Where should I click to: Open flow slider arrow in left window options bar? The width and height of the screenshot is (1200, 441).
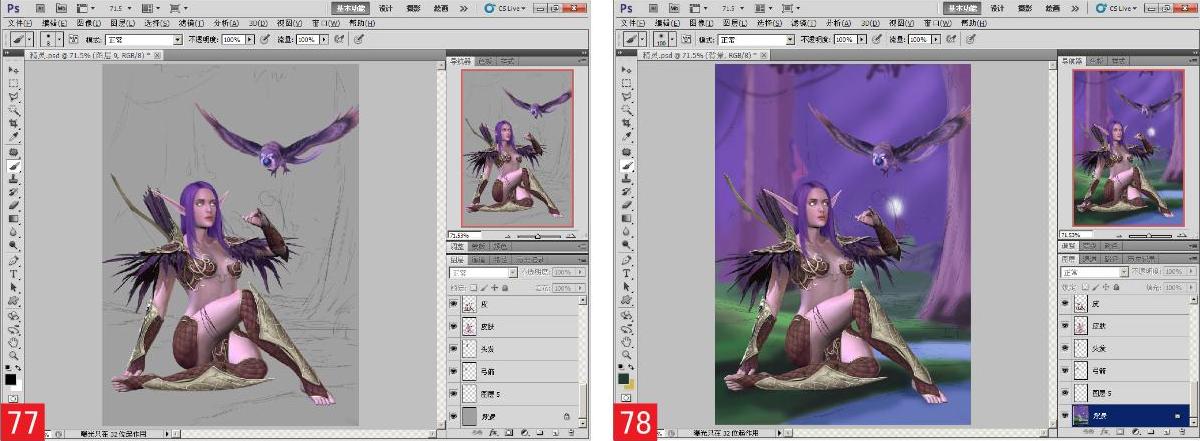click(324, 39)
